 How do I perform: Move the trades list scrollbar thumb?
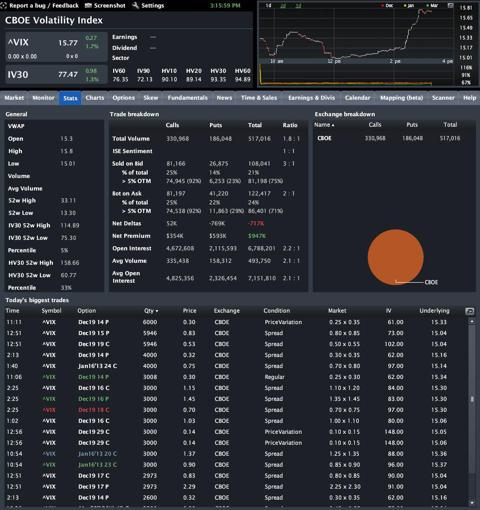click(472, 399)
